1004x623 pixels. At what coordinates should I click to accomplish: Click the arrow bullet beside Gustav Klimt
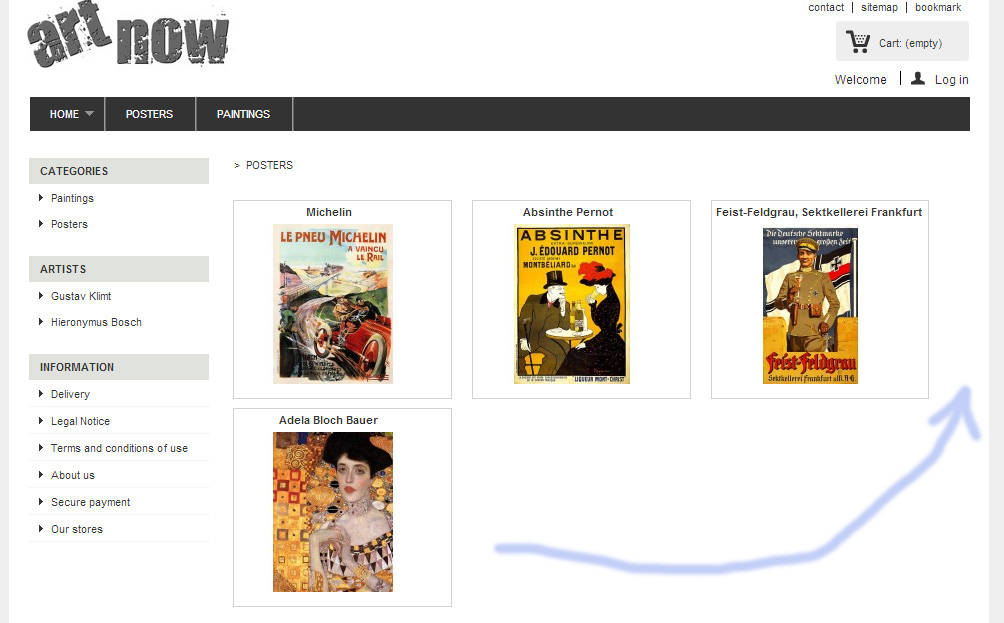pyautogui.click(x=41, y=296)
